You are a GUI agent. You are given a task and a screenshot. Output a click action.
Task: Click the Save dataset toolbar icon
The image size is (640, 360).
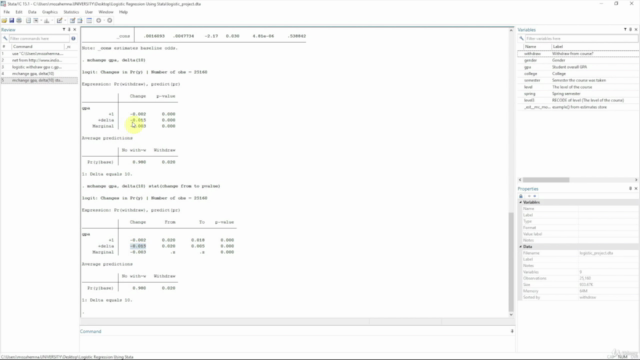11,20
